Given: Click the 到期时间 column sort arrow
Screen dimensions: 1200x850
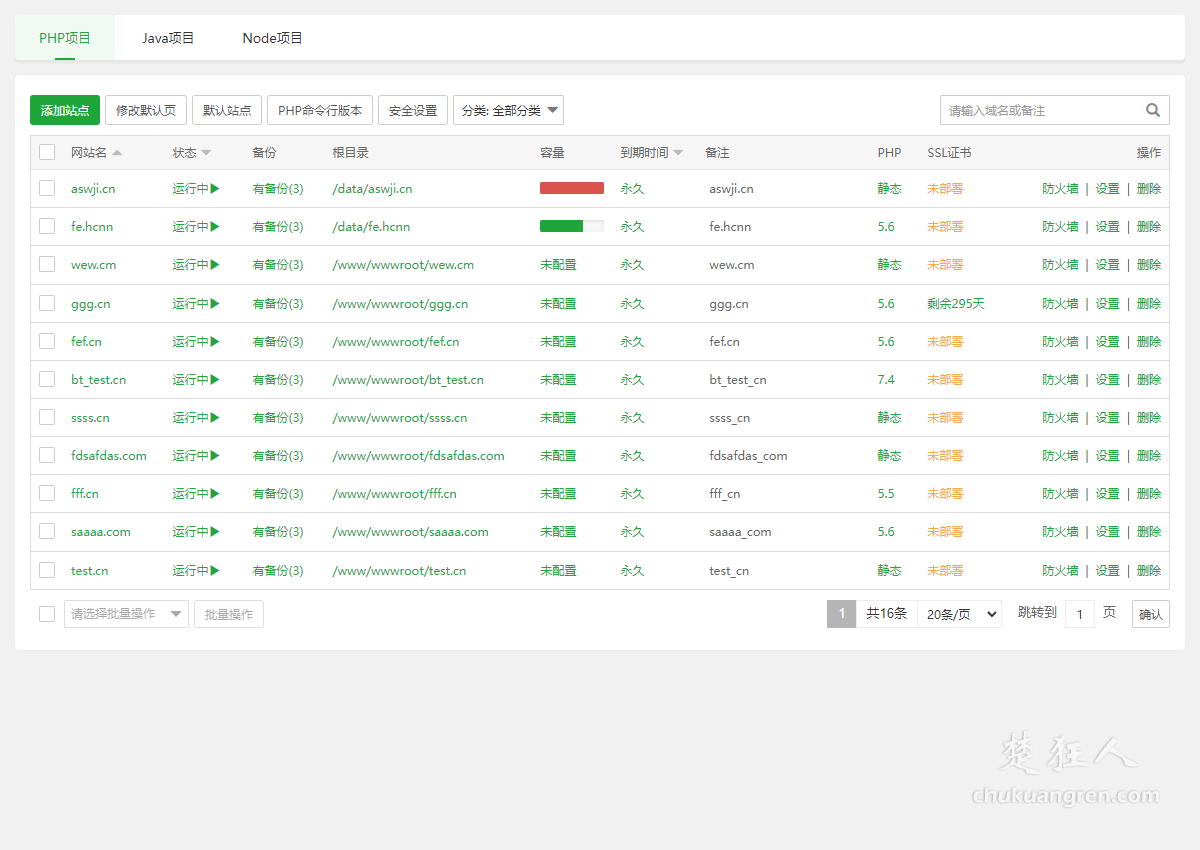Looking at the screenshot, I should tap(678, 153).
